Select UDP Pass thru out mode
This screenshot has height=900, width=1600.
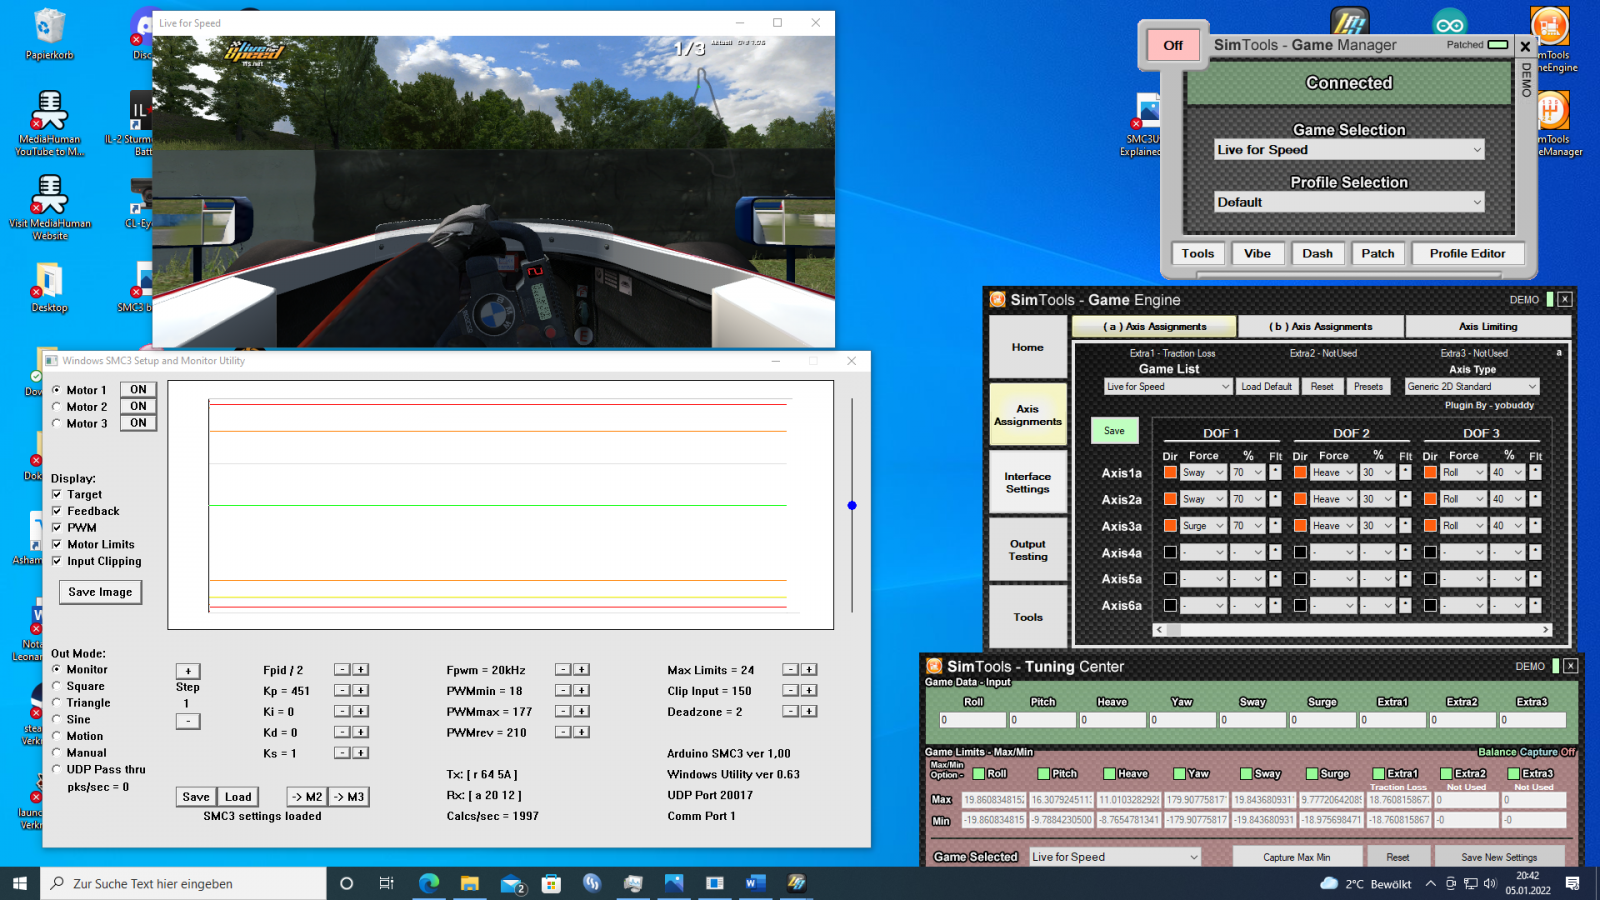click(x=57, y=769)
